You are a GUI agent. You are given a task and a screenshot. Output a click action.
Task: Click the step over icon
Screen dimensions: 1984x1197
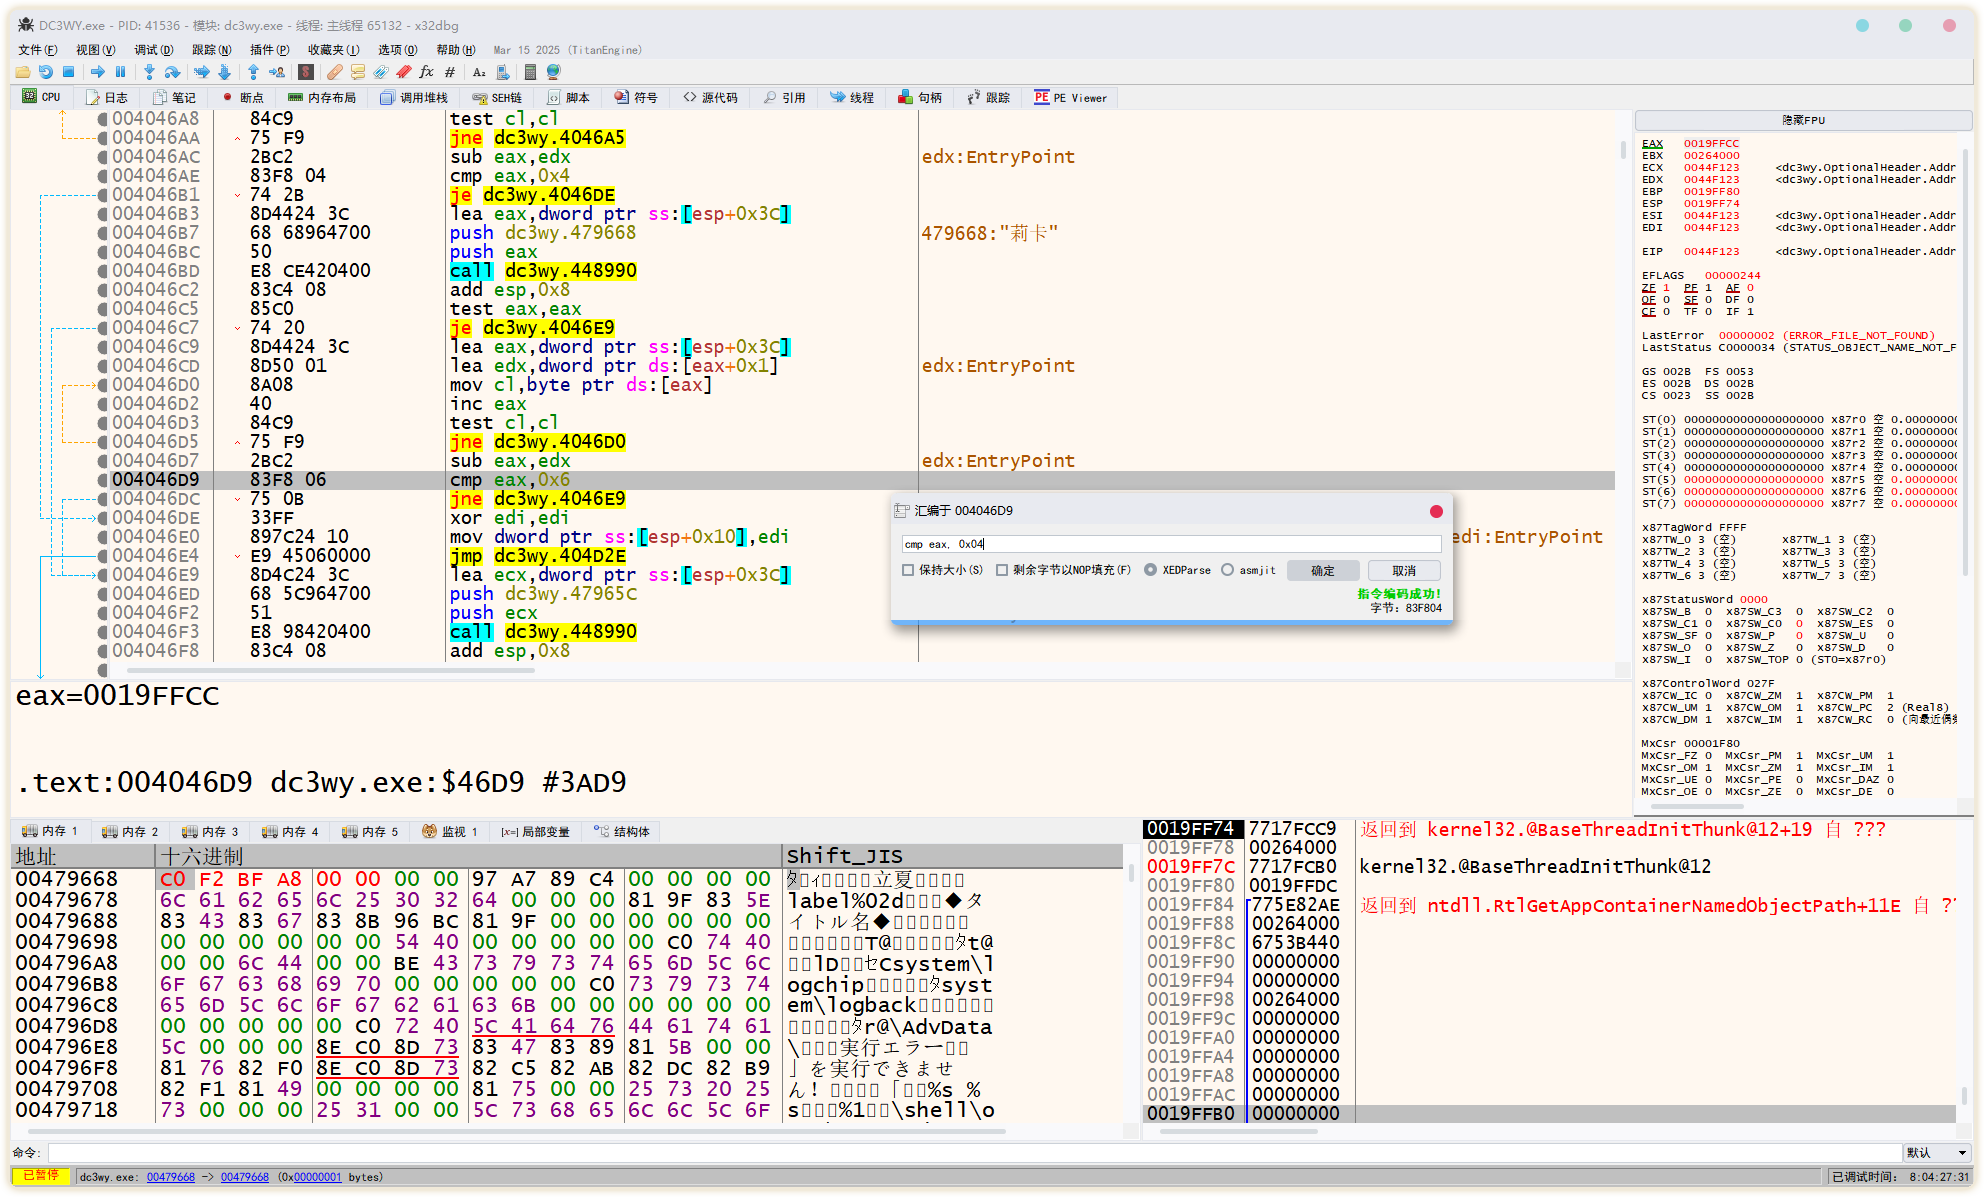tap(172, 72)
